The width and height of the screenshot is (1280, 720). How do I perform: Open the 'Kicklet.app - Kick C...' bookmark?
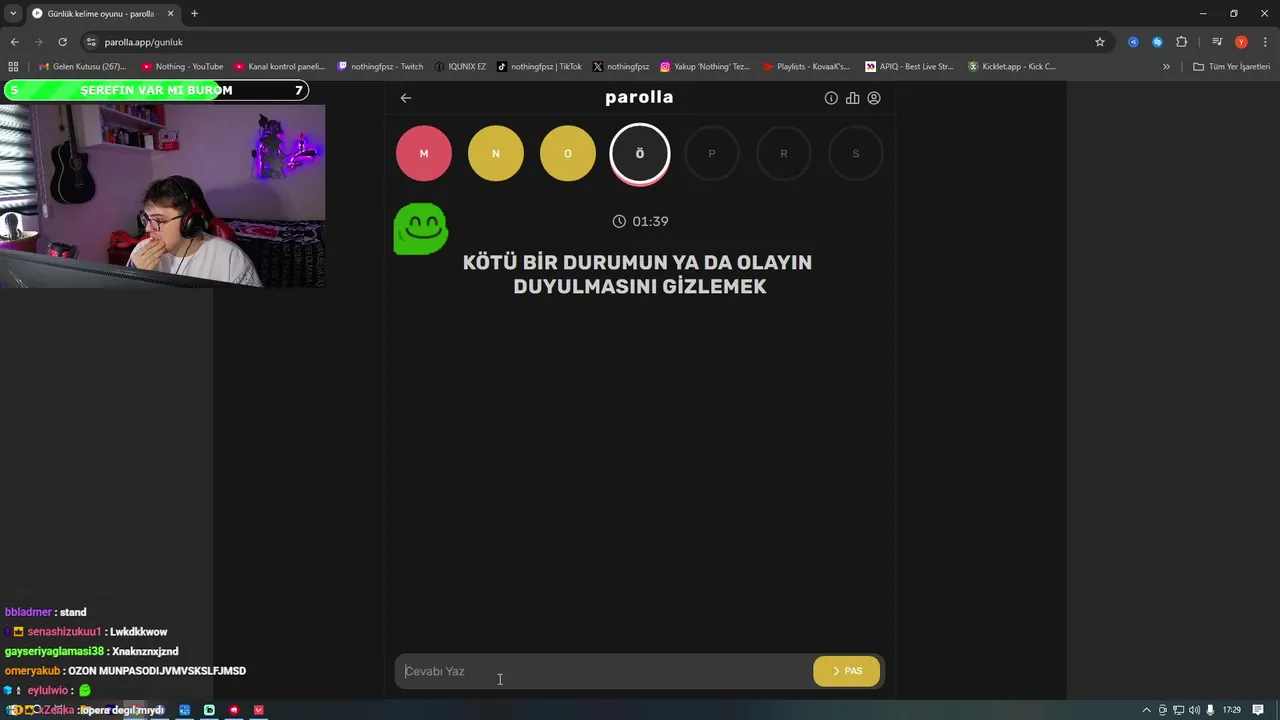point(1012,67)
